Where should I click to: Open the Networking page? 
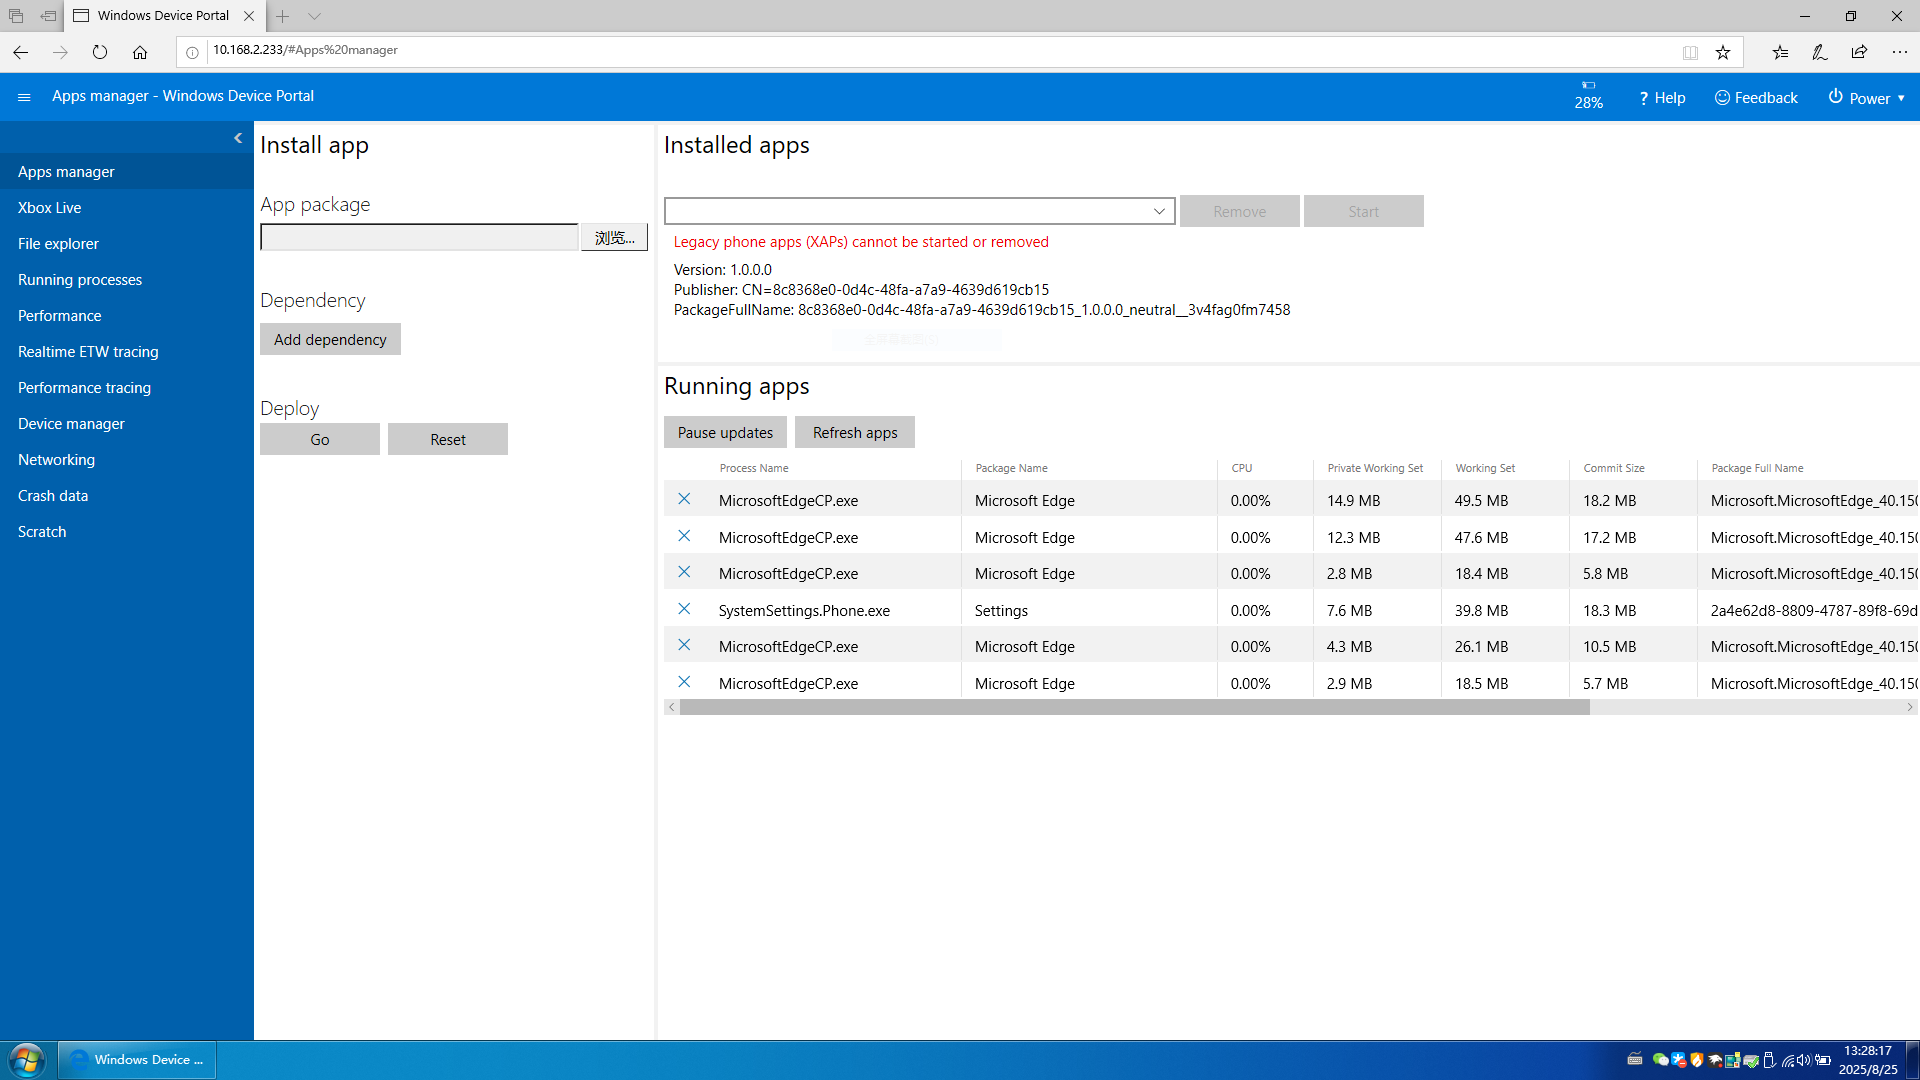coord(127,460)
